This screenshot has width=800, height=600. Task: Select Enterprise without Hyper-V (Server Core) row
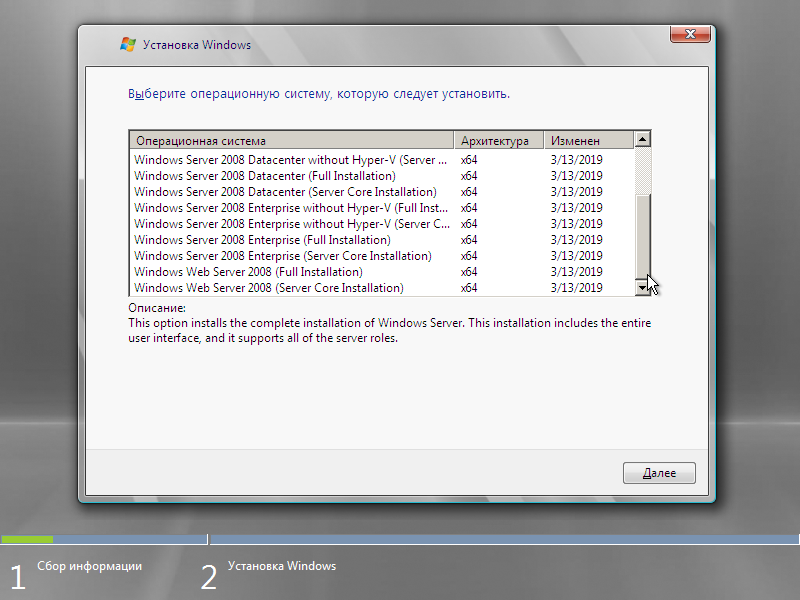(x=382, y=224)
